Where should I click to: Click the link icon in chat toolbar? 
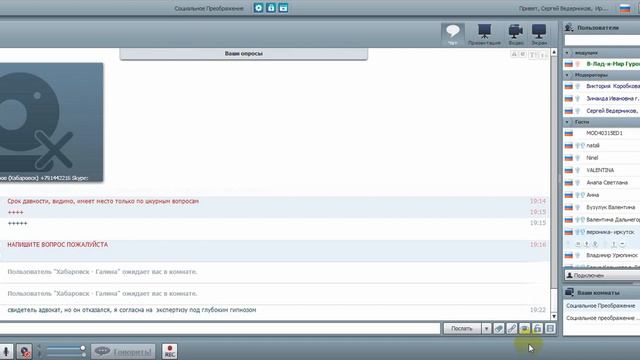pos(511,328)
